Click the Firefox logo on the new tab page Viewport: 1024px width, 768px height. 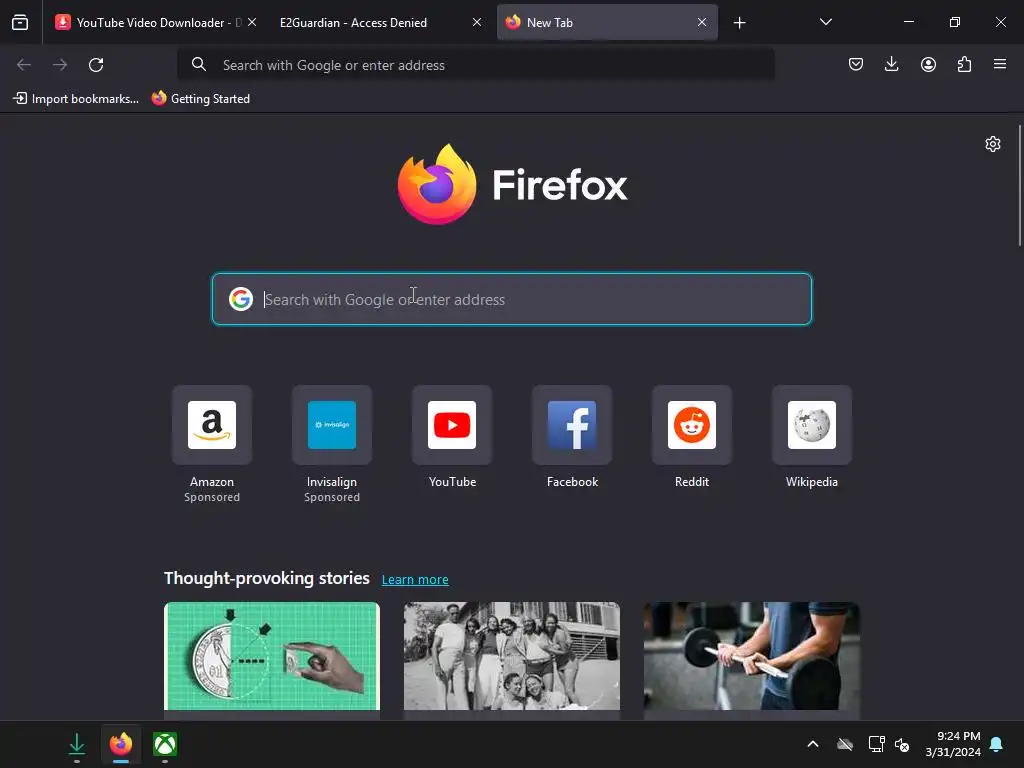click(512, 184)
